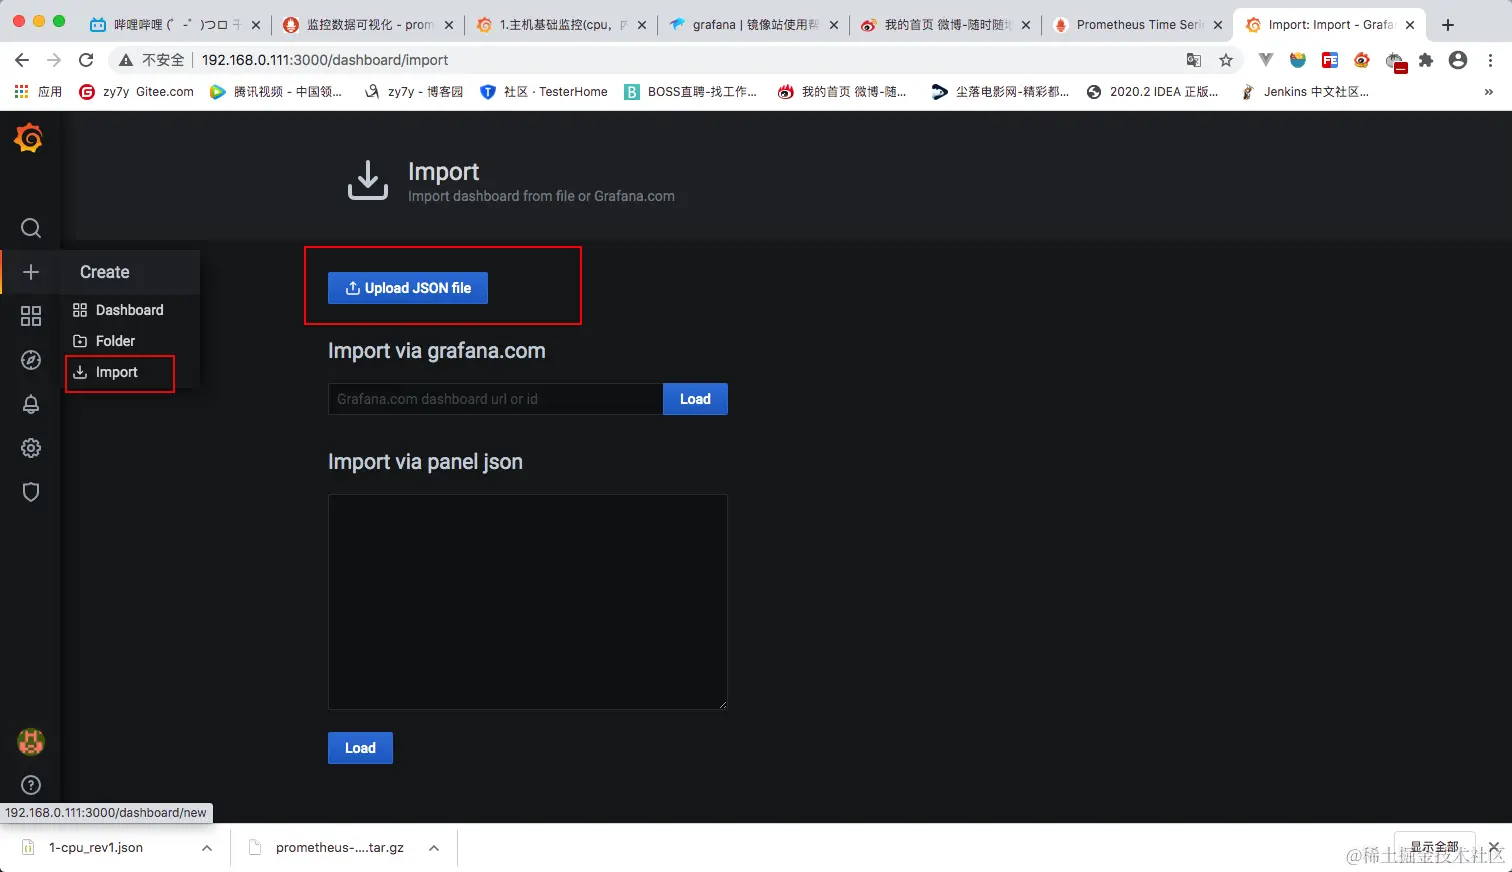
Task: Open the Configuration gear icon
Action: tap(31, 448)
